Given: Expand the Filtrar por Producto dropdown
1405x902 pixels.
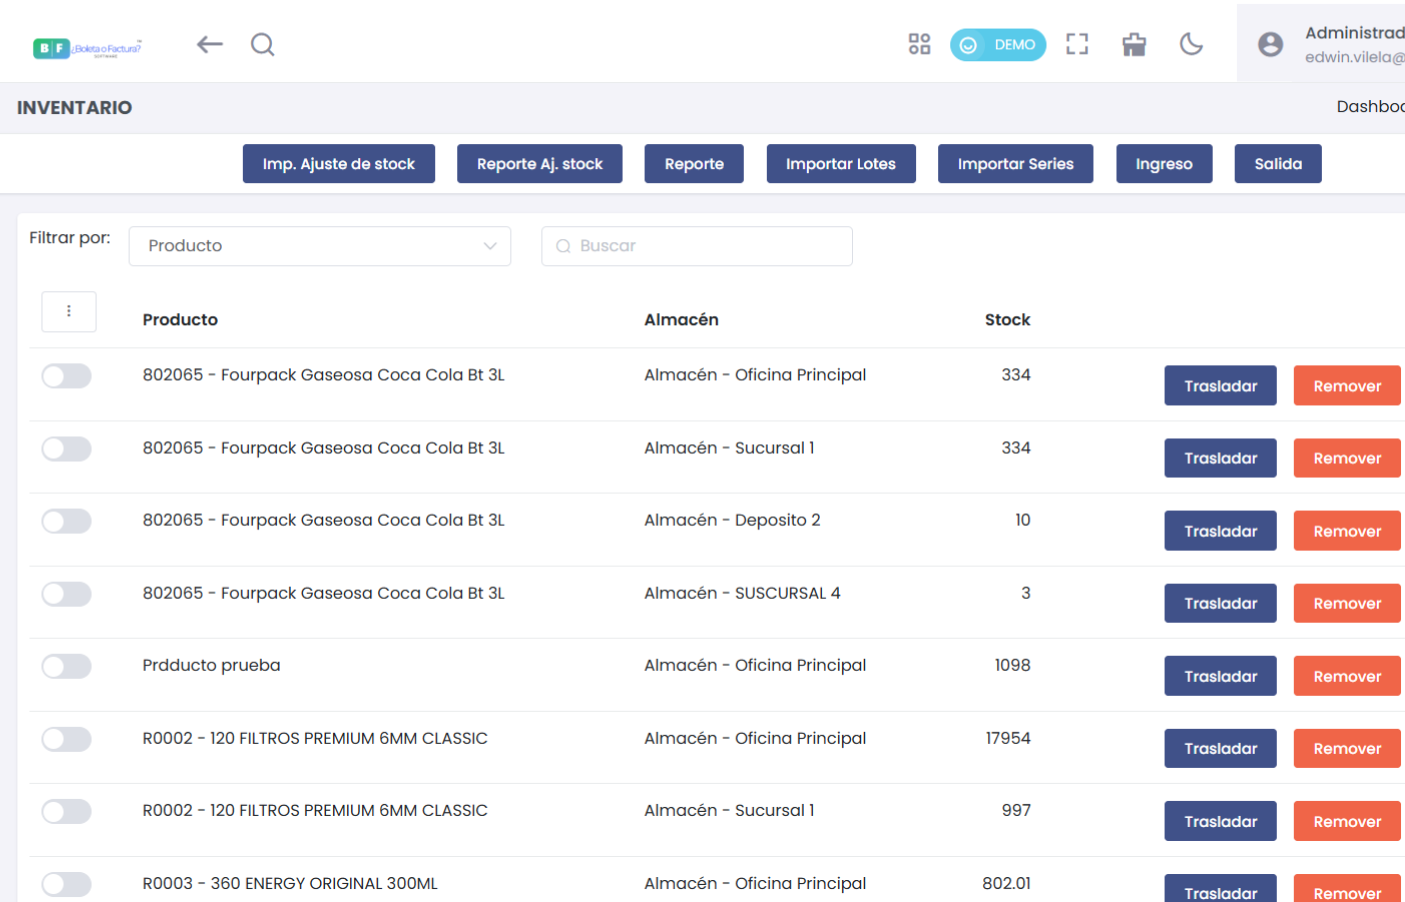Looking at the screenshot, I should (319, 246).
